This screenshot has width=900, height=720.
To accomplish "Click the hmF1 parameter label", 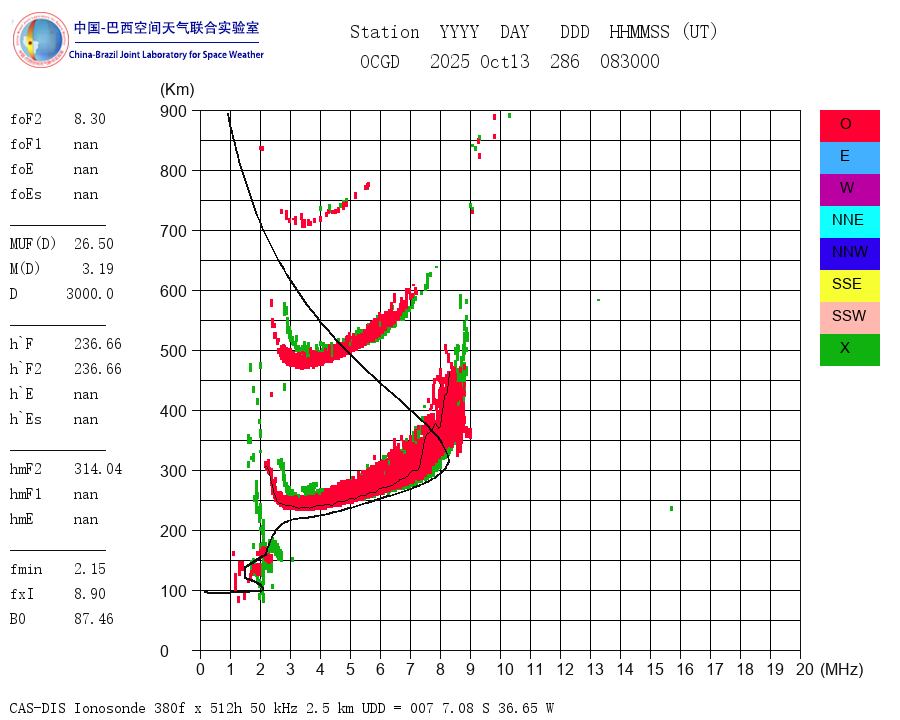I will pos(26,494).
